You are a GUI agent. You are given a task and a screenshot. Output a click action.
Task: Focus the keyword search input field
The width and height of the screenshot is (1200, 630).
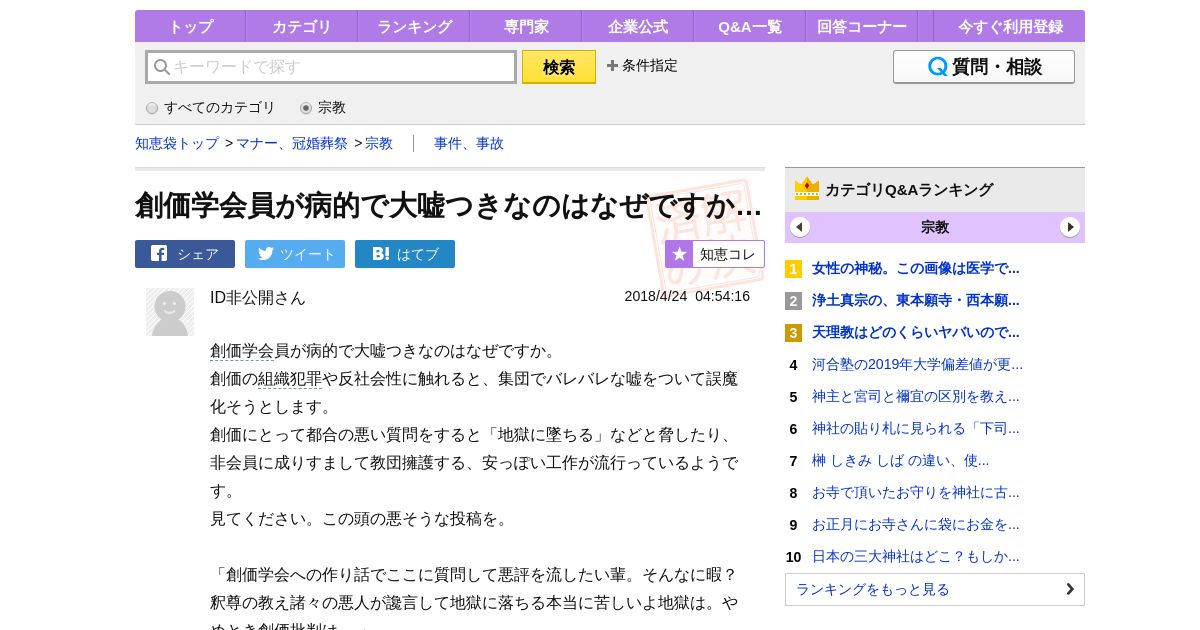coord(331,67)
